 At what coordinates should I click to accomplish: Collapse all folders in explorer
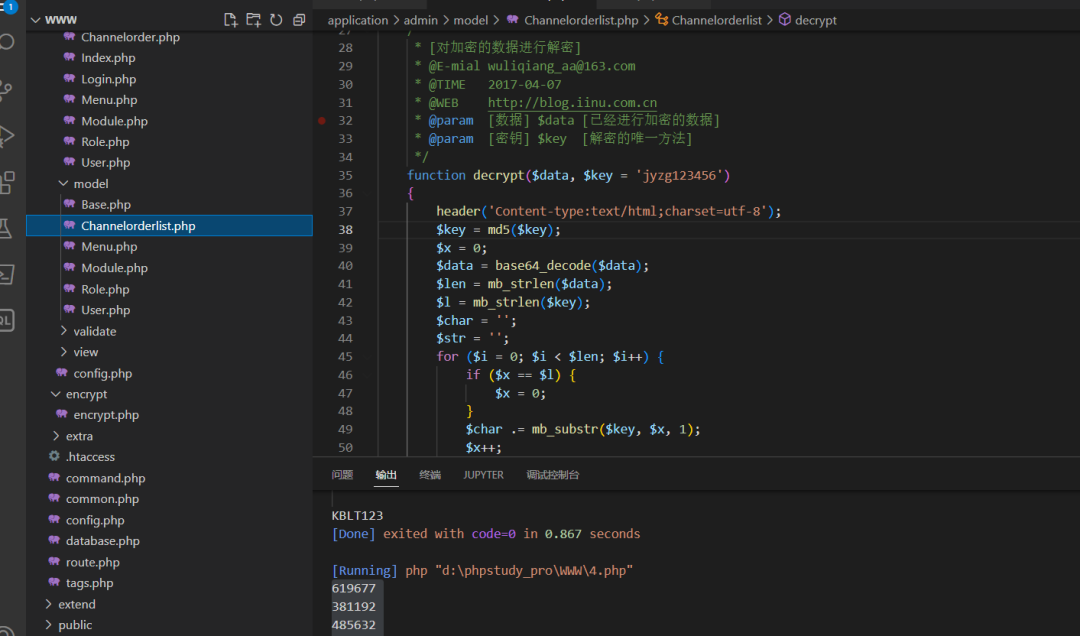[299, 20]
